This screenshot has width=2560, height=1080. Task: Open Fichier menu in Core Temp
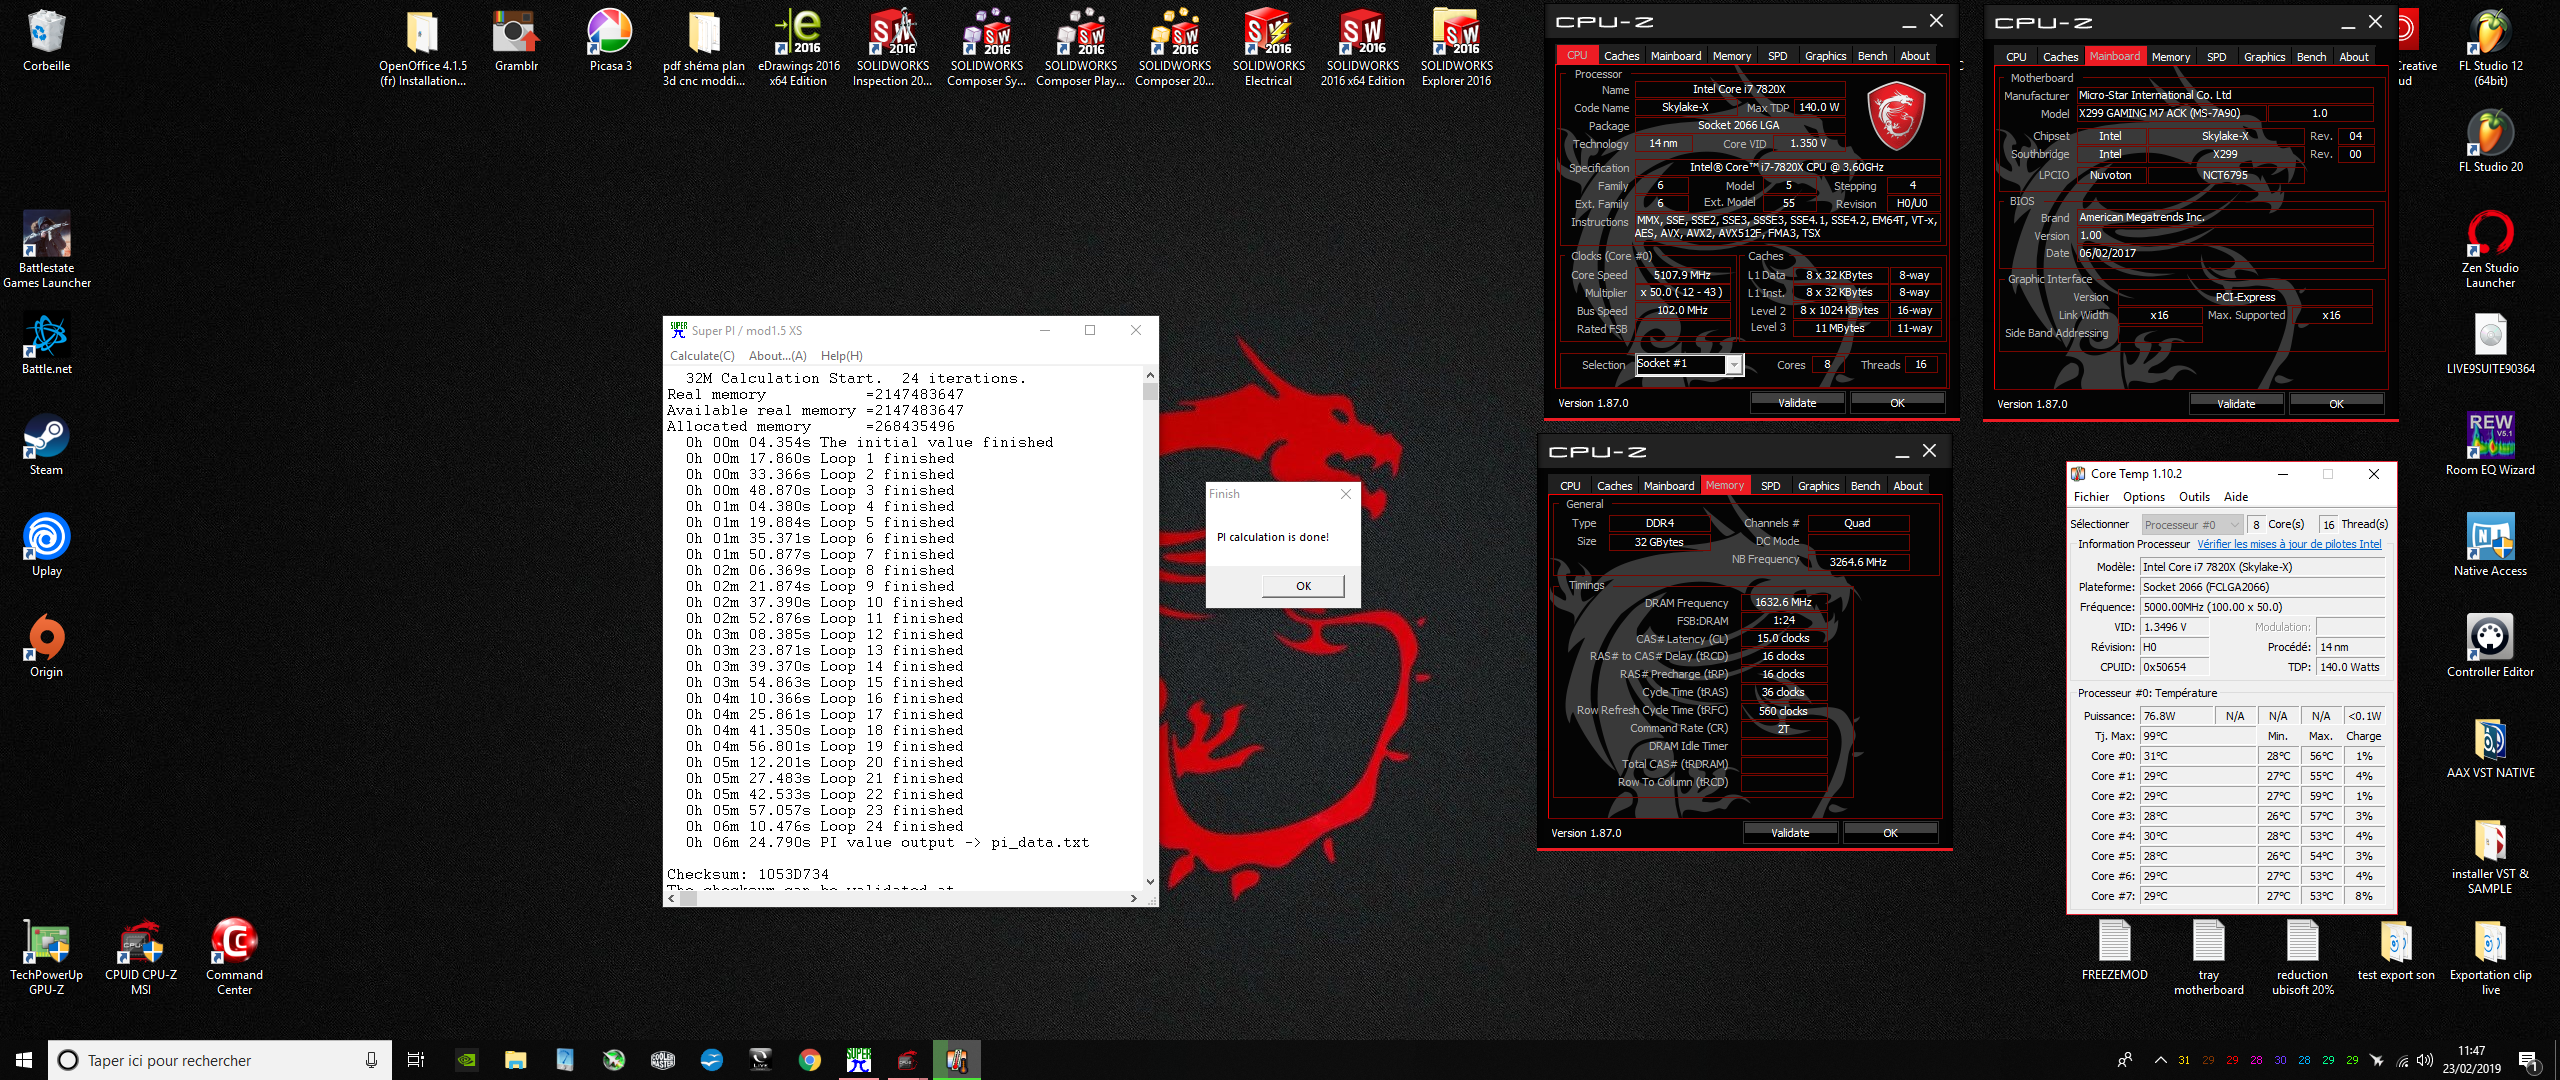click(2091, 497)
